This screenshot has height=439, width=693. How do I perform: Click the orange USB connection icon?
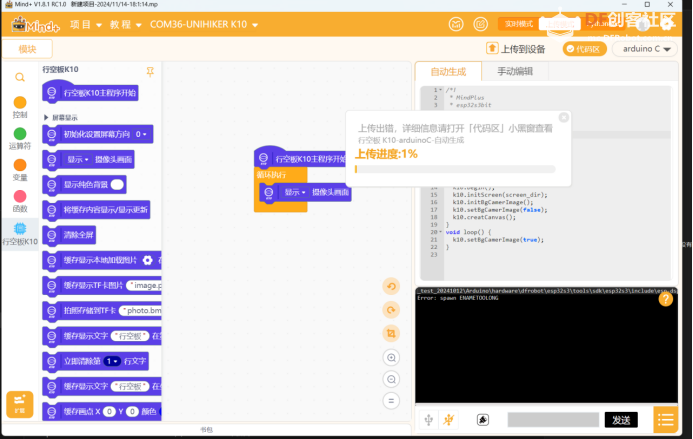[x=449, y=420]
